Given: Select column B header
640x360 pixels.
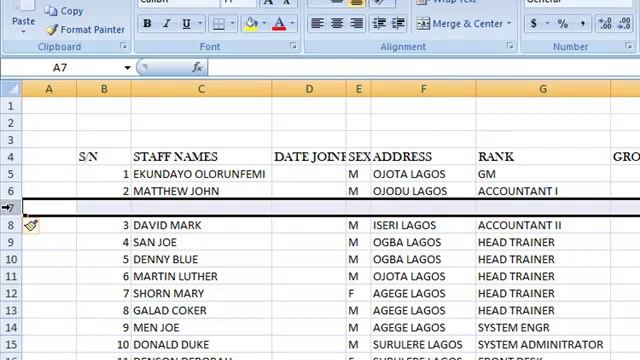Looking at the screenshot, I should click(104, 89).
